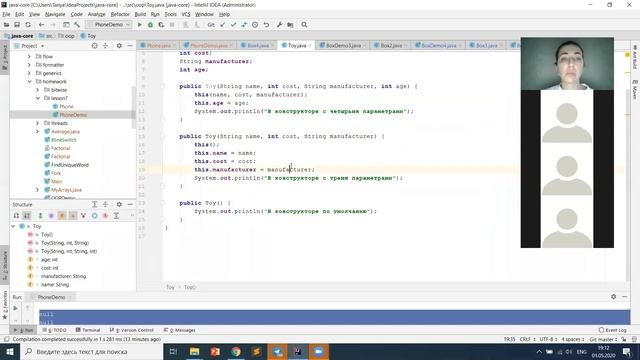Run with coverage icon in toolbar
640x360 pixels.
point(161,25)
